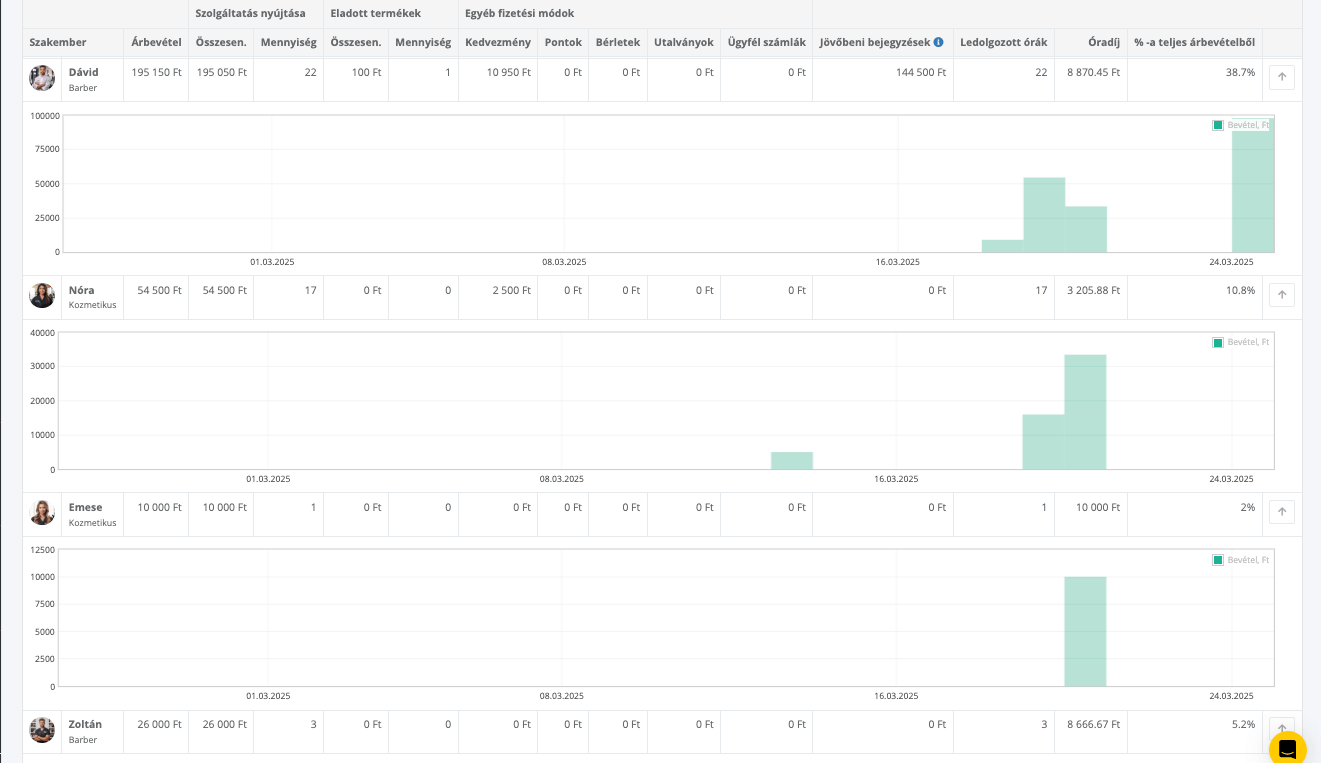Click Nóra's profile avatar
Image resolution: width=1321 pixels, height=763 pixels.
(42, 296)
